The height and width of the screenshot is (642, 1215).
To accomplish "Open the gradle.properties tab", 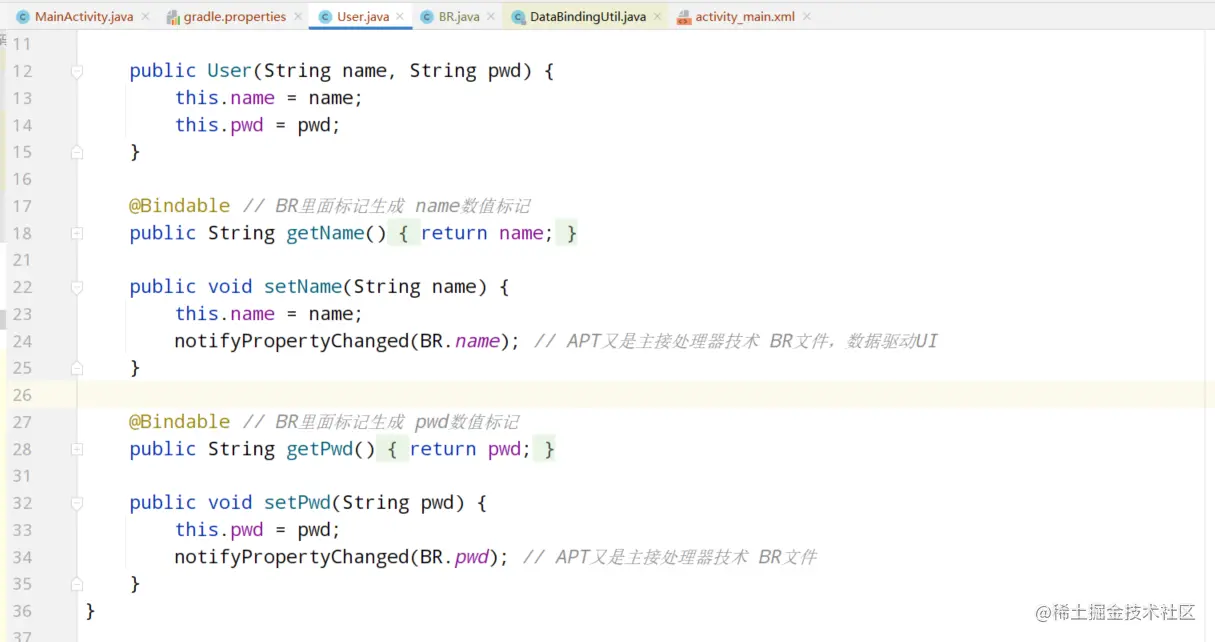I will (x=234, y=17).
